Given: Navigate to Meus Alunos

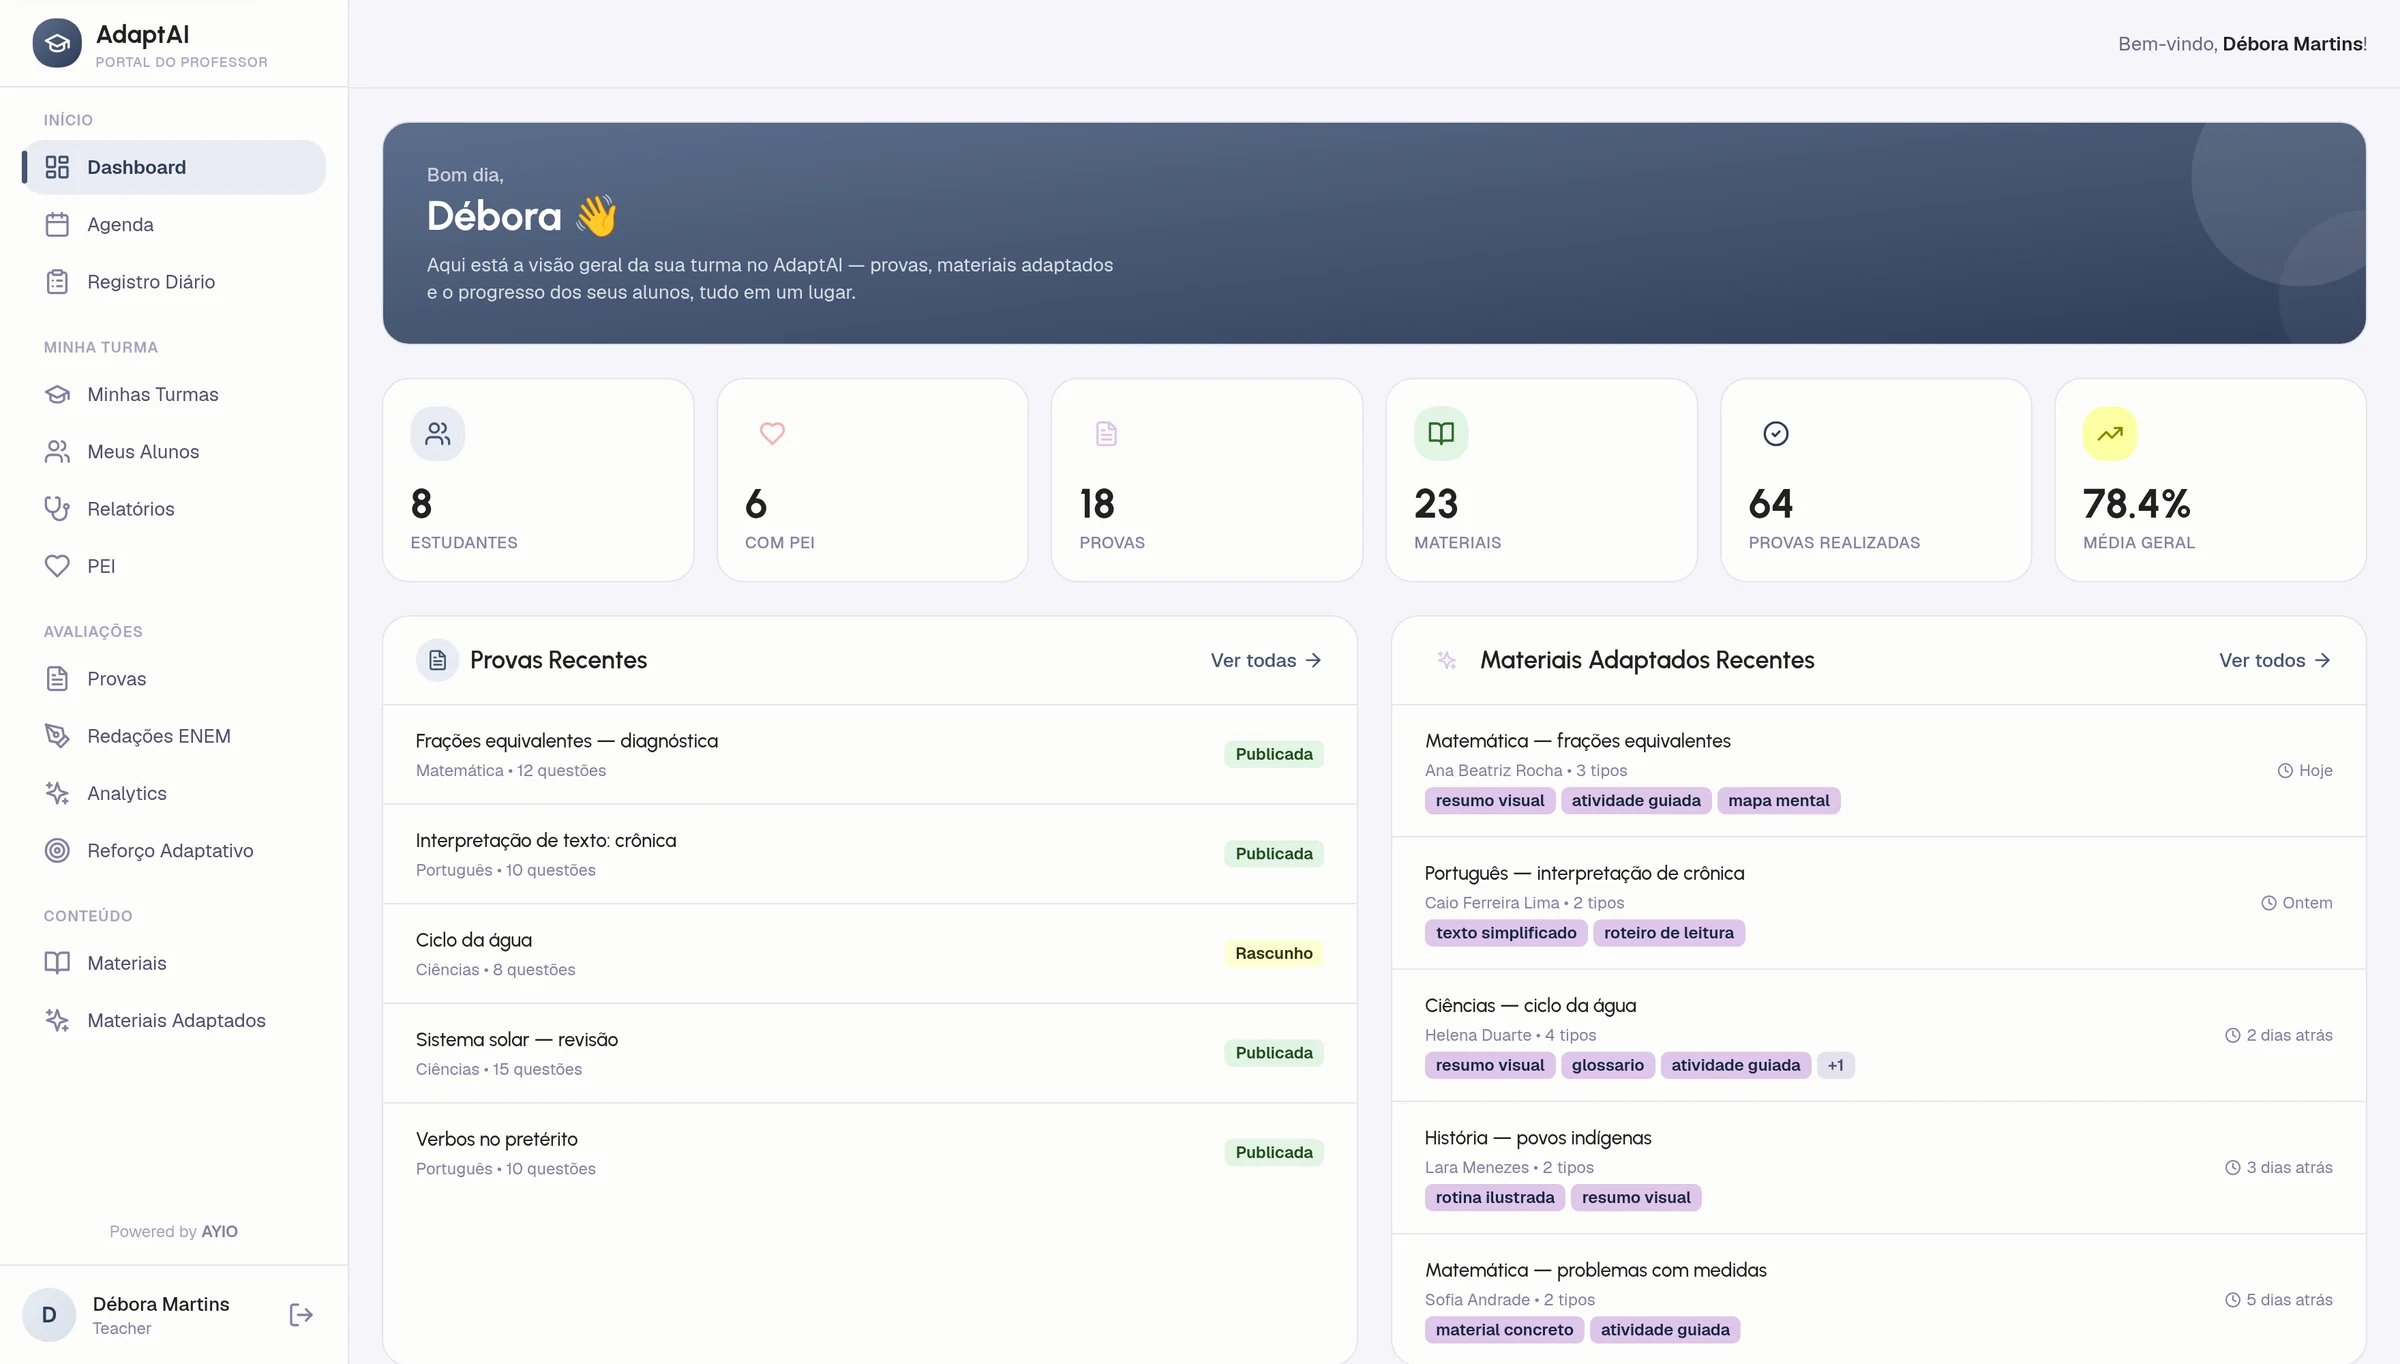Looking at the screenshot, I should click(x=174, y=451).
